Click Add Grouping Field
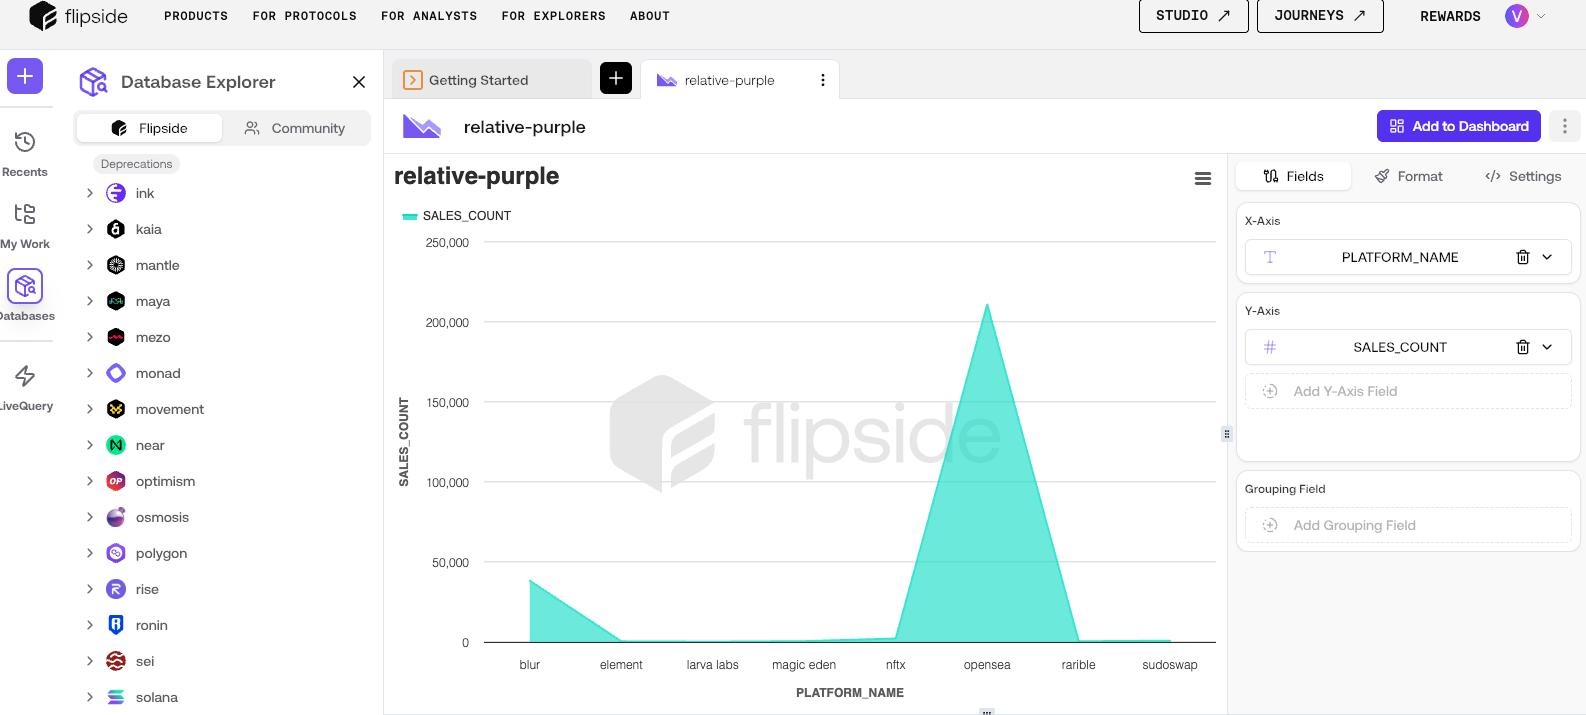Screen dimensions: 1586x715 (1408, 525)
